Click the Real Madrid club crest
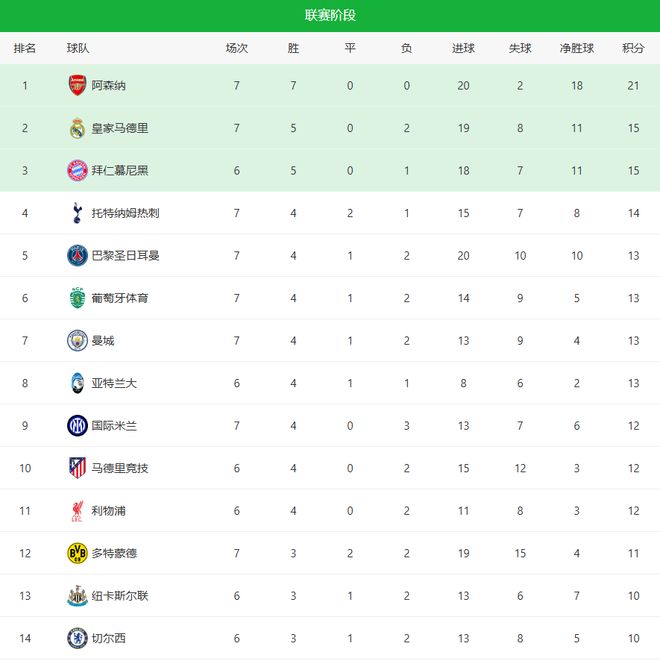This screenshot has width=660, height=661. click(77, 128)
